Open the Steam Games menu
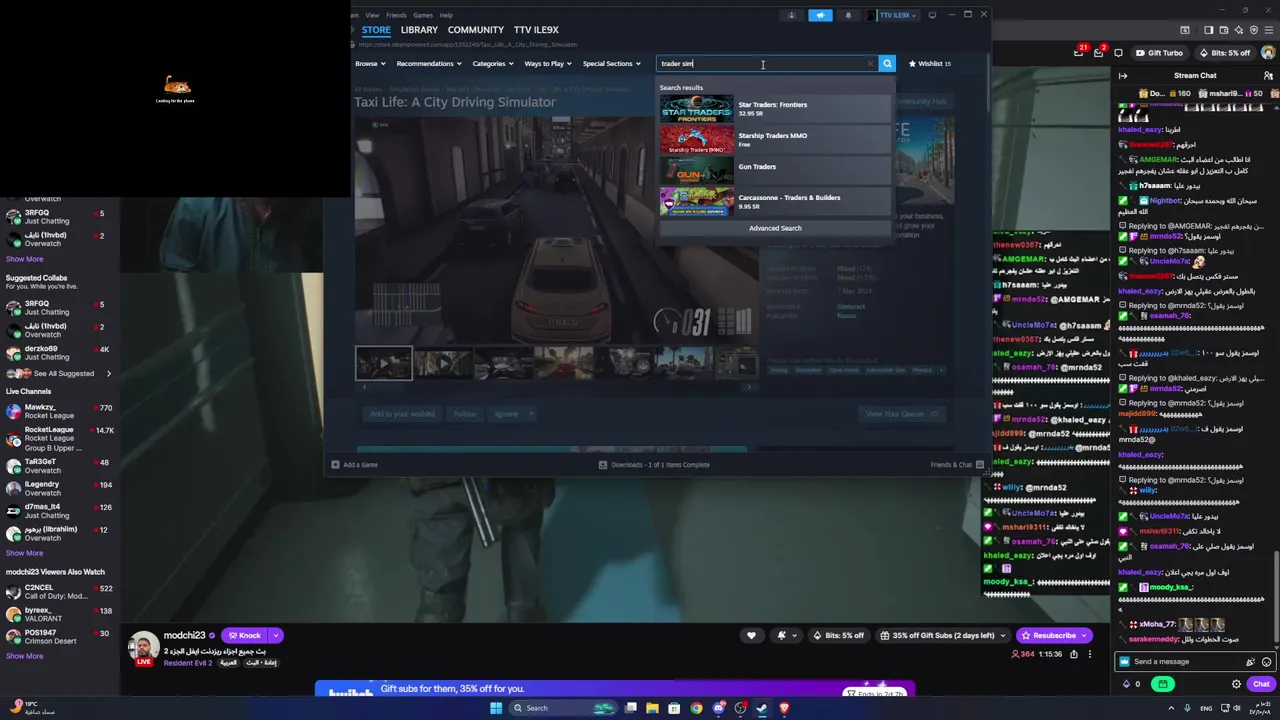The width and height of the screenshot is (1280, 720). click(423, 15)
